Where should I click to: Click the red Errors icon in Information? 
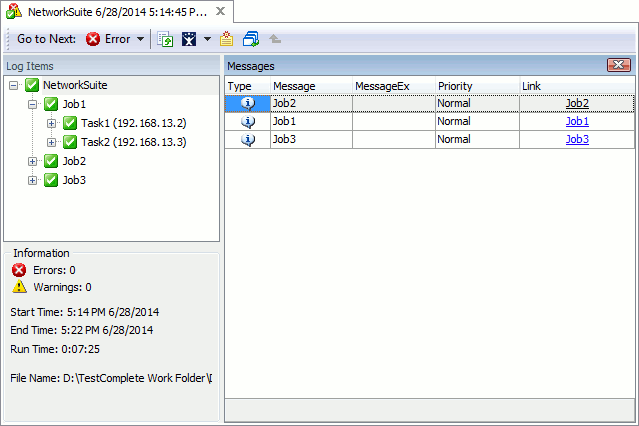pyautogui.click(x=19, y=270)
